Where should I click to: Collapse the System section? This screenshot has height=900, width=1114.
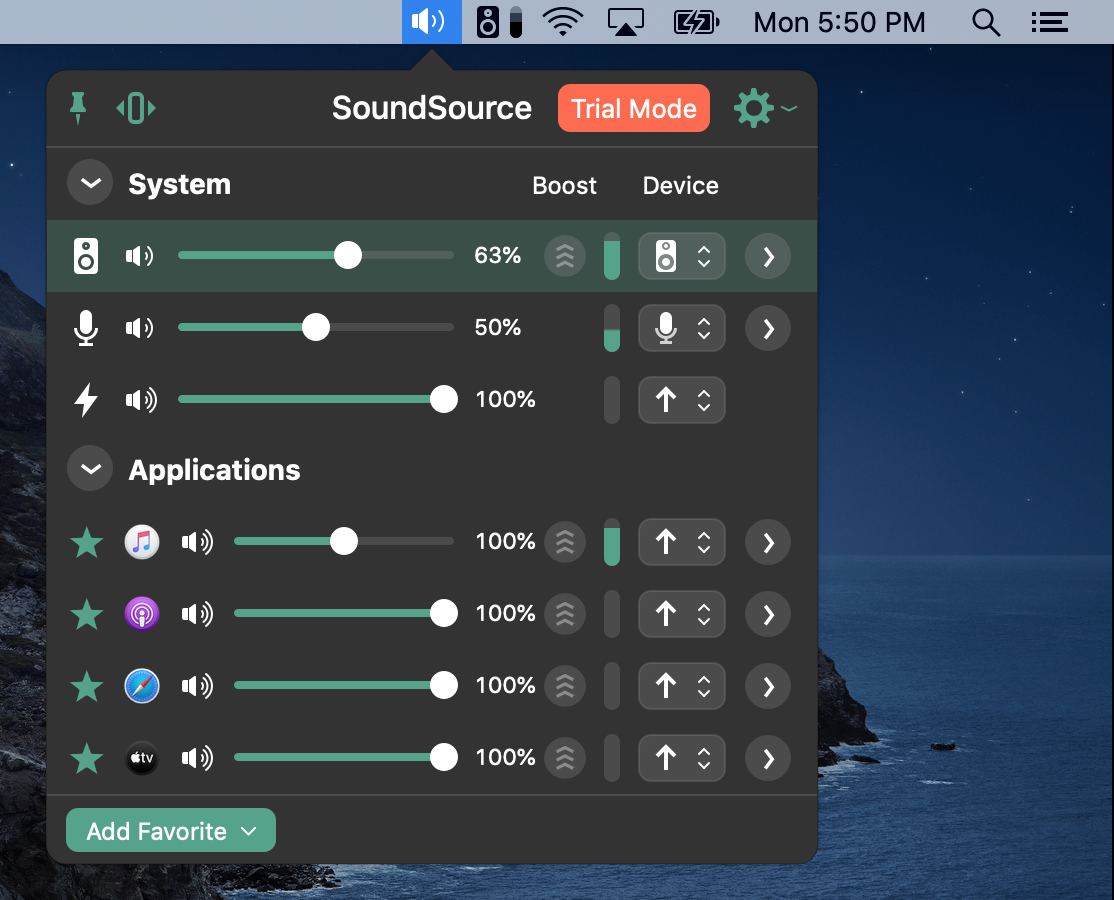click(90, 183)
